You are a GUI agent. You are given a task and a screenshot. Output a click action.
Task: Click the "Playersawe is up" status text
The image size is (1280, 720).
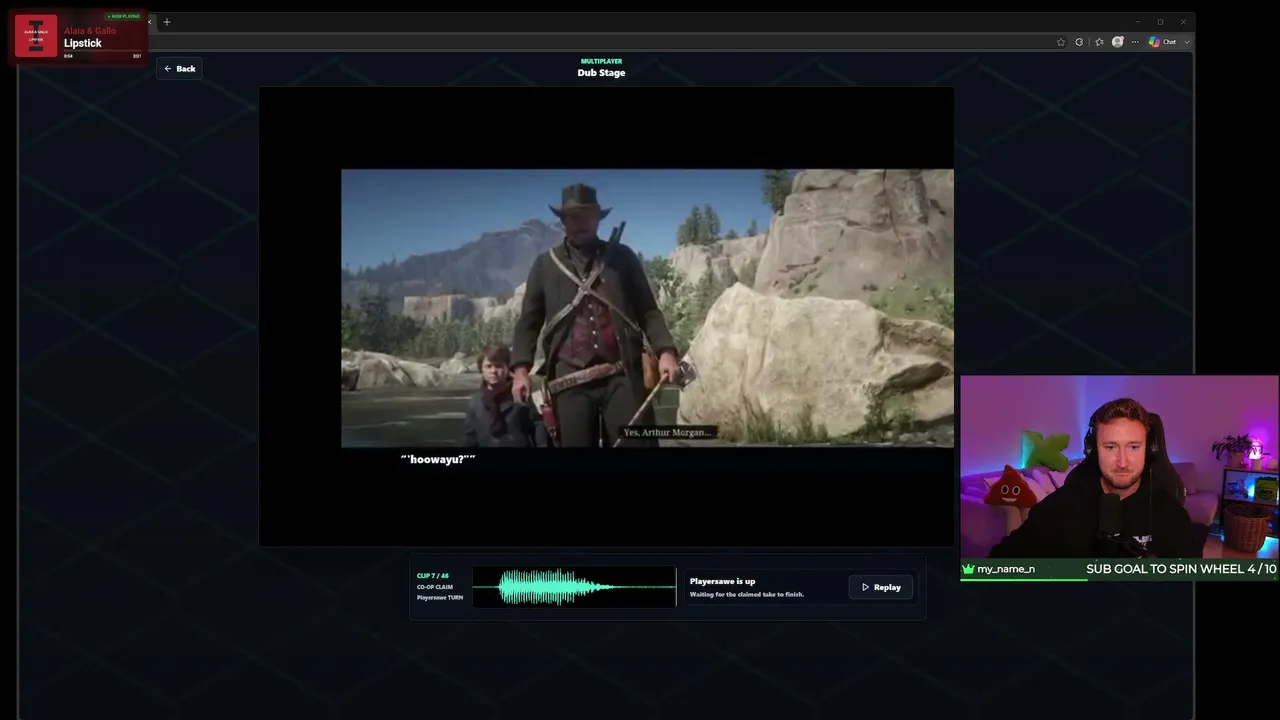(722, 581)
